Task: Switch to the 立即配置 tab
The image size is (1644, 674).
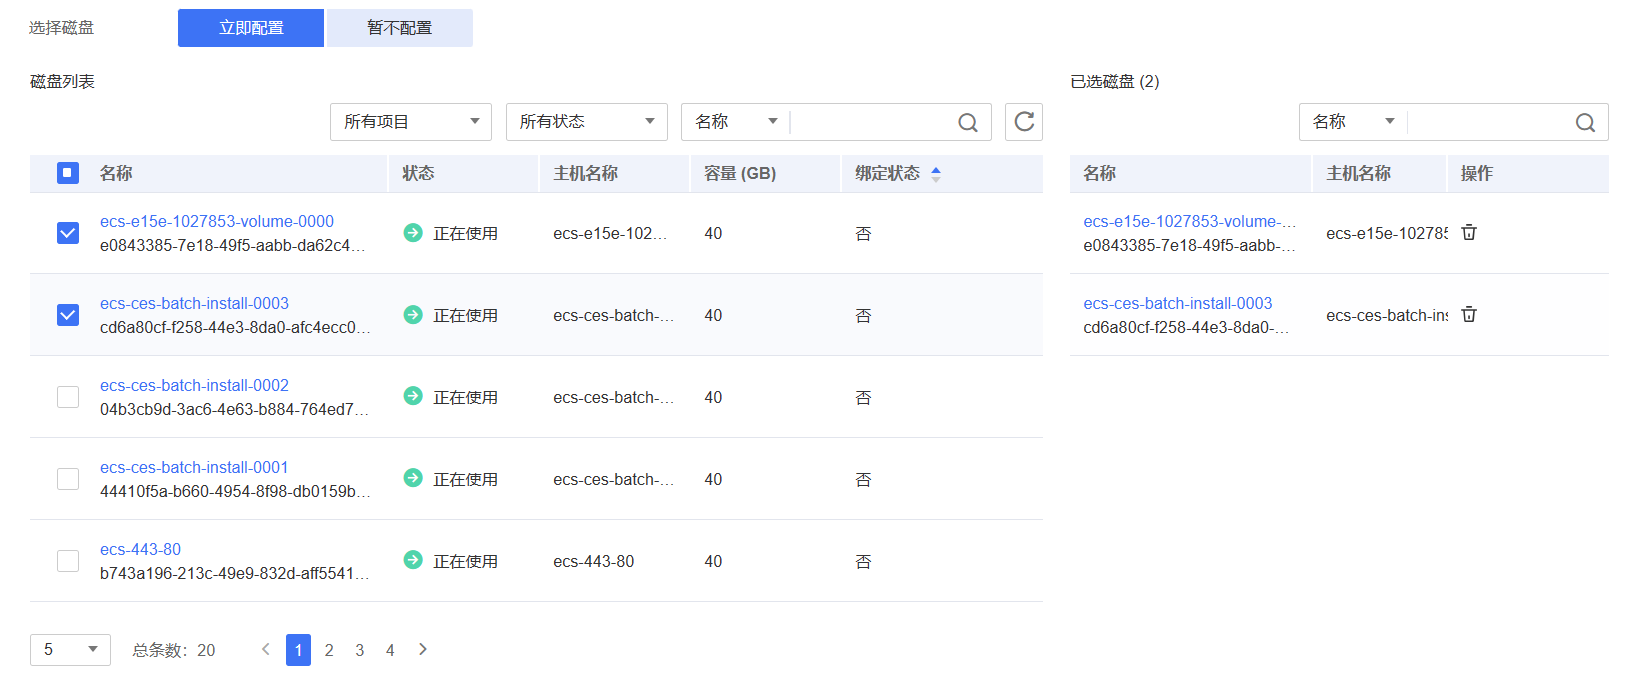Action: click(251, 28)
